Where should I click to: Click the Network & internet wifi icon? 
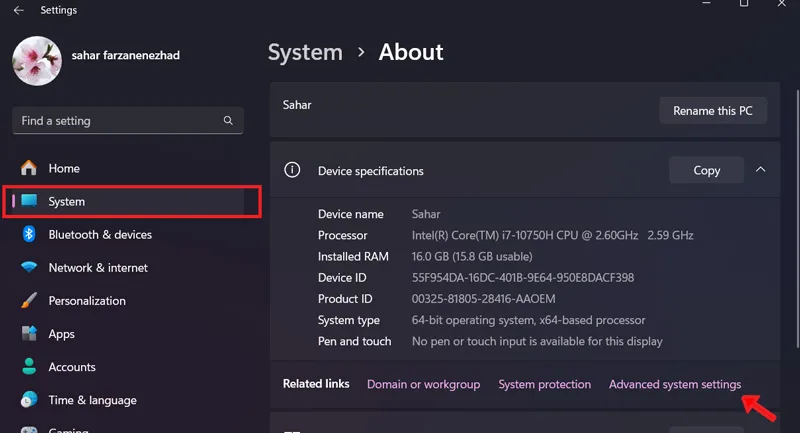(29, 267)
